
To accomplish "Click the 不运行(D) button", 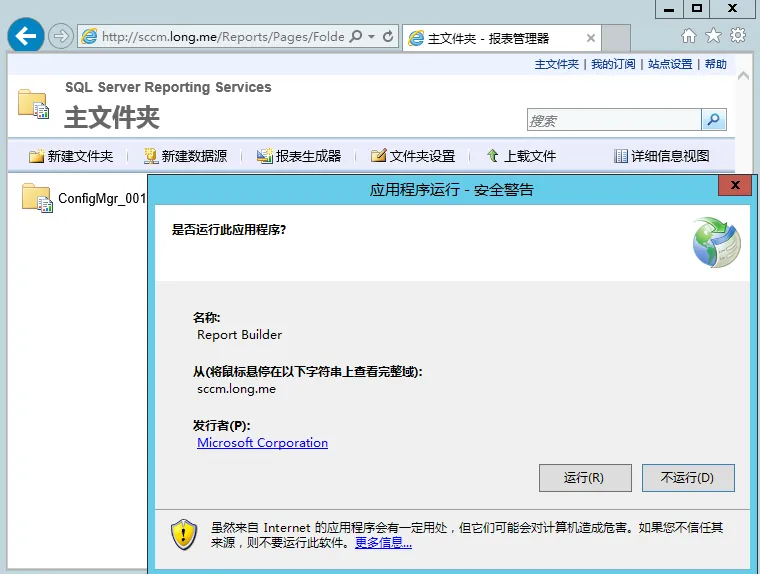I will pyautogui.click(x=688, y=478).
